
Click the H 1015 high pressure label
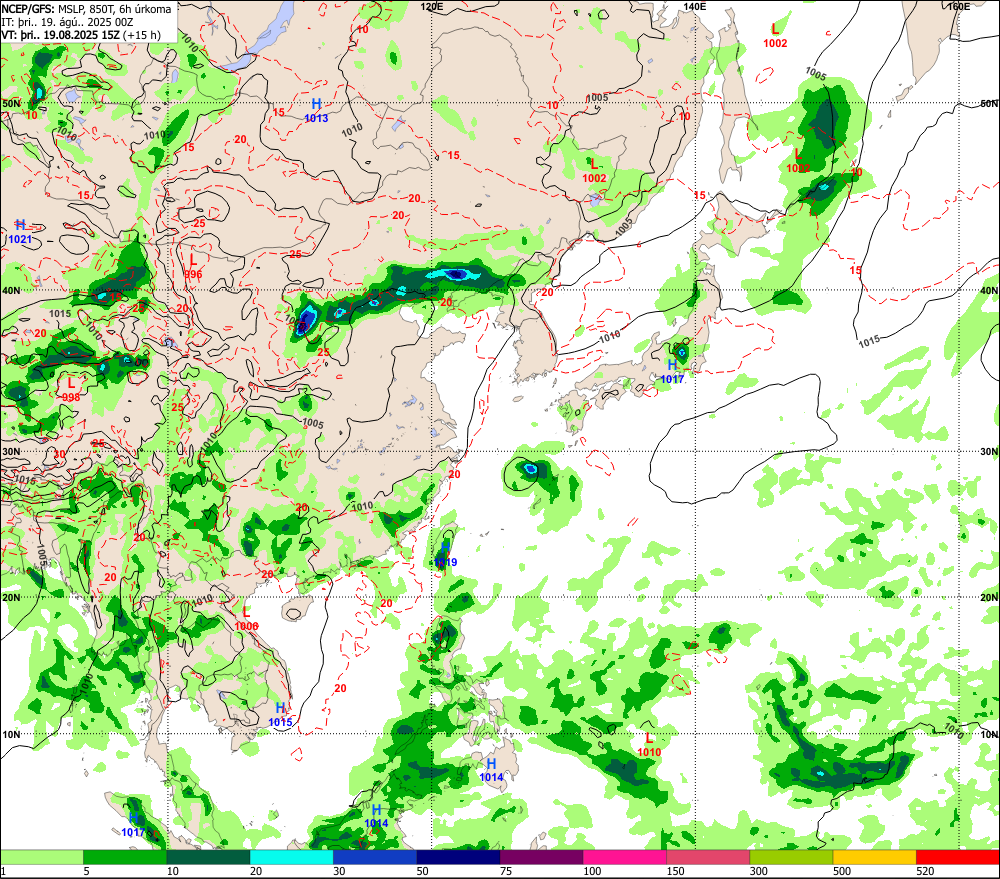(x=281, y=715)
